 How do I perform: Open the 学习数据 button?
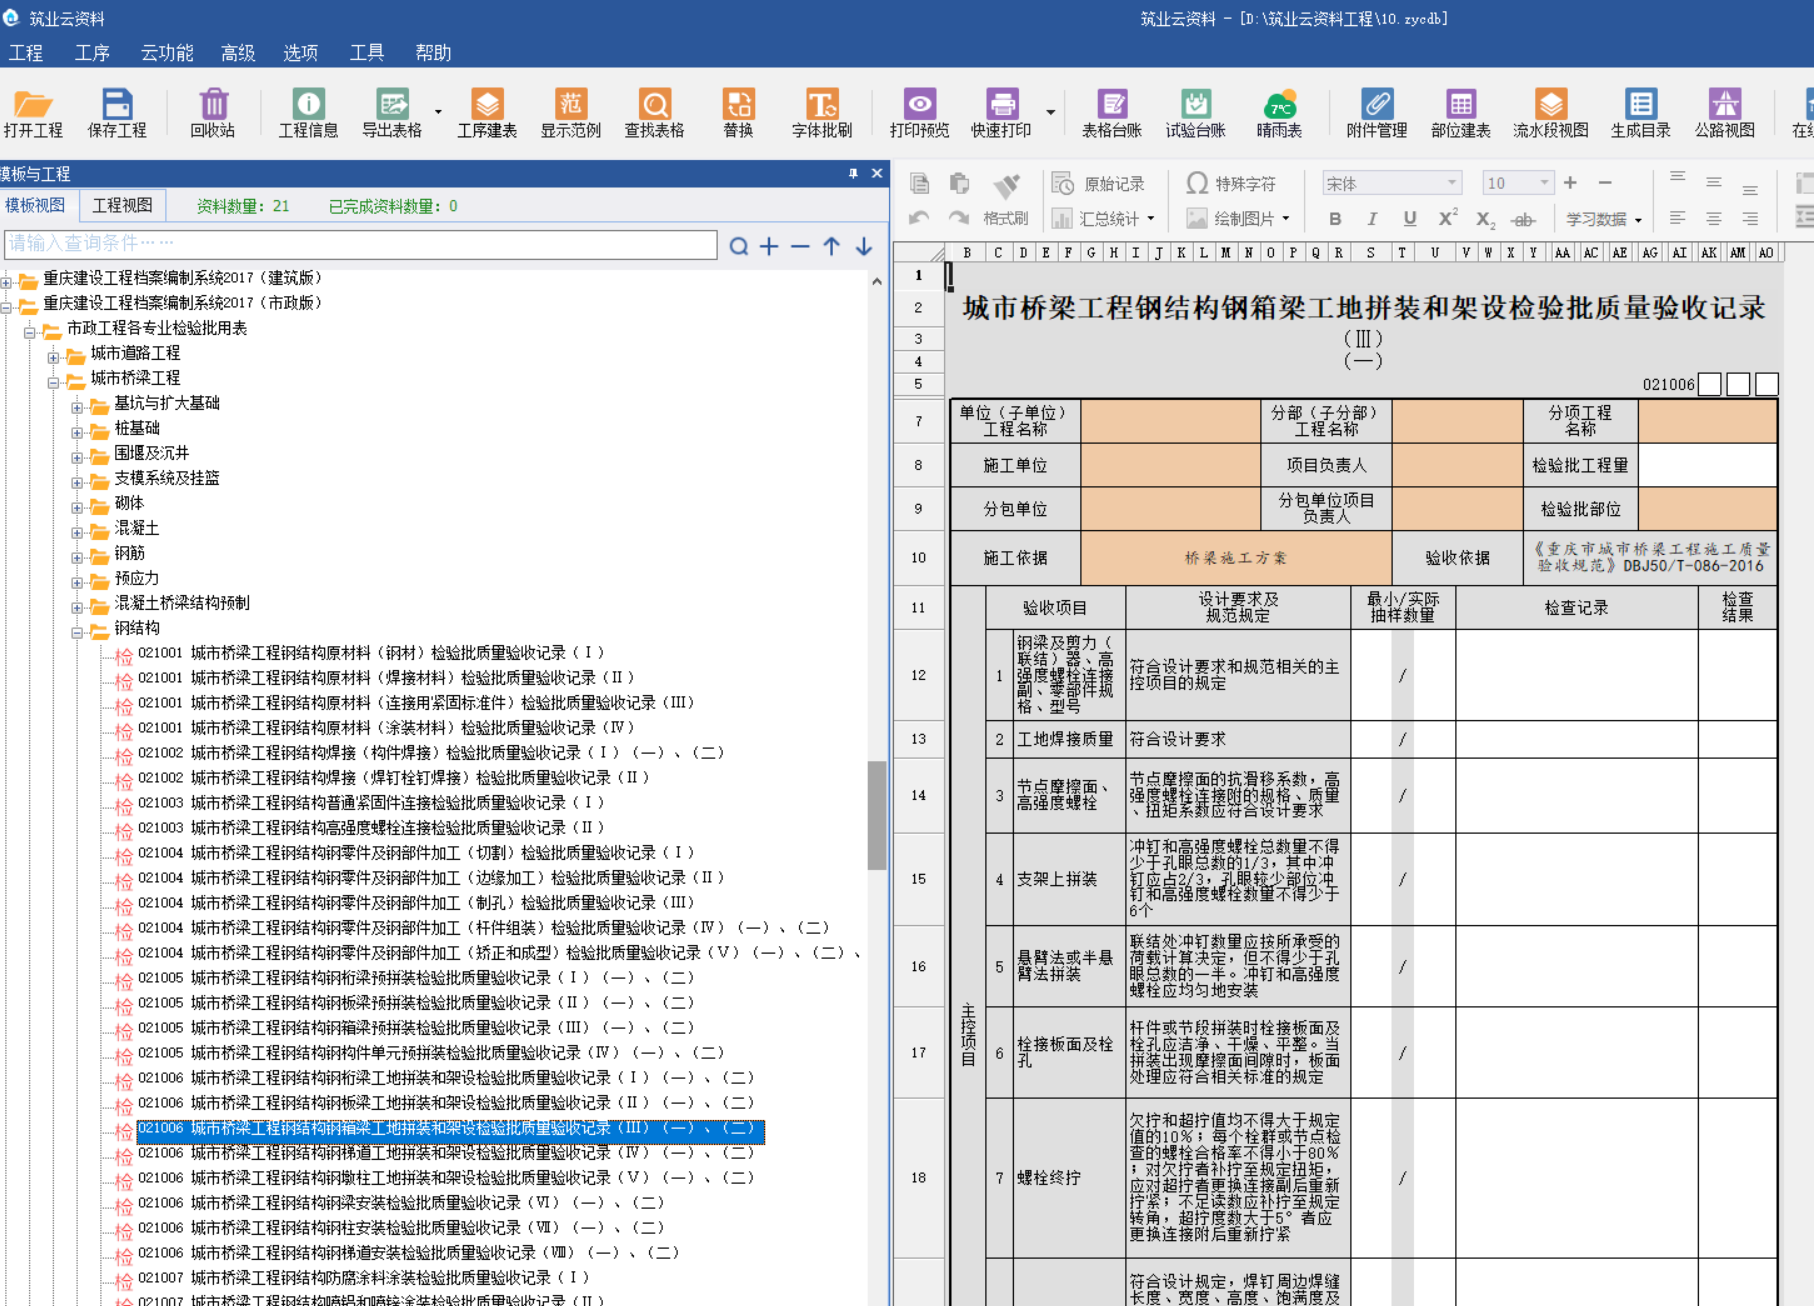pos(1603,219)
